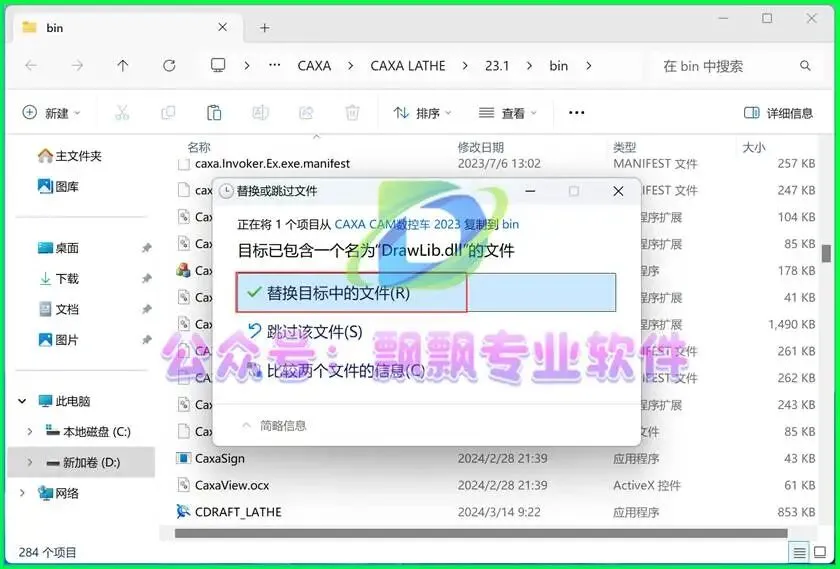Minimize the 替换或跳过文件 dialog
Screen dimensions: 840x569
coord(530,191)
